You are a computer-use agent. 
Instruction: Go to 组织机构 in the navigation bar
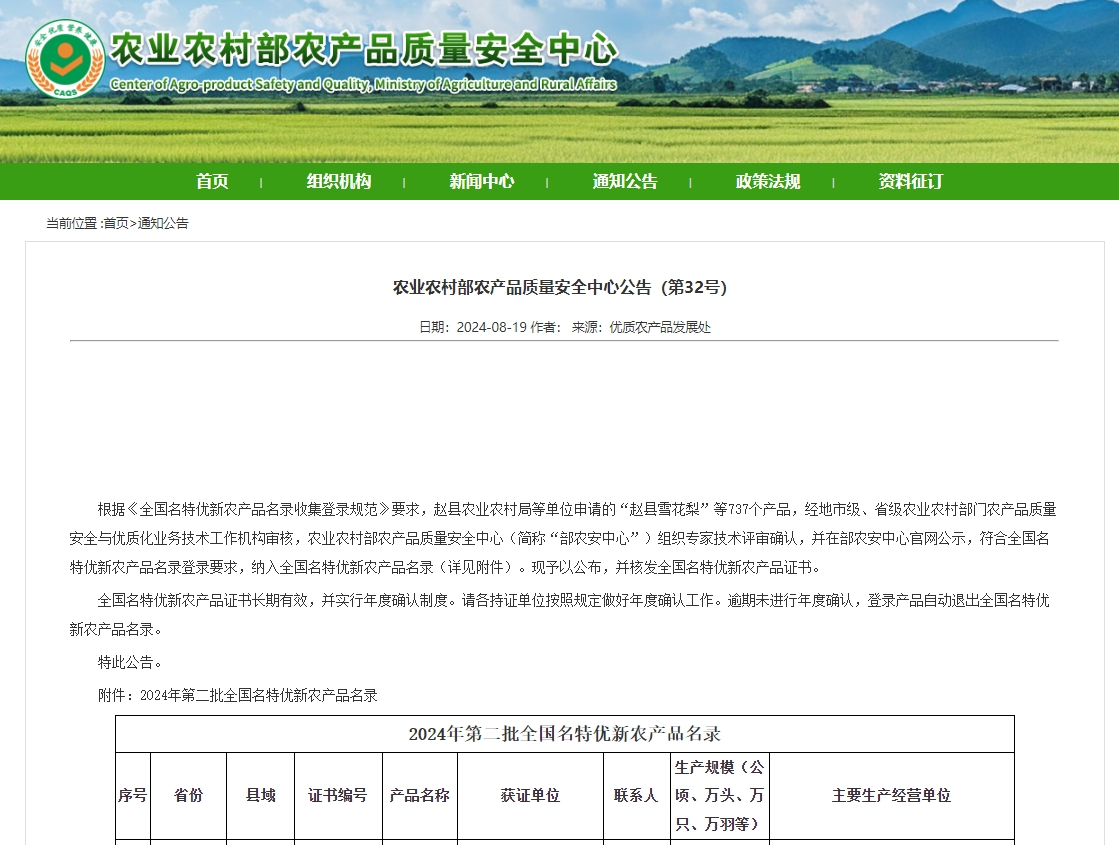pyautogui.click(x=338, y=181)
